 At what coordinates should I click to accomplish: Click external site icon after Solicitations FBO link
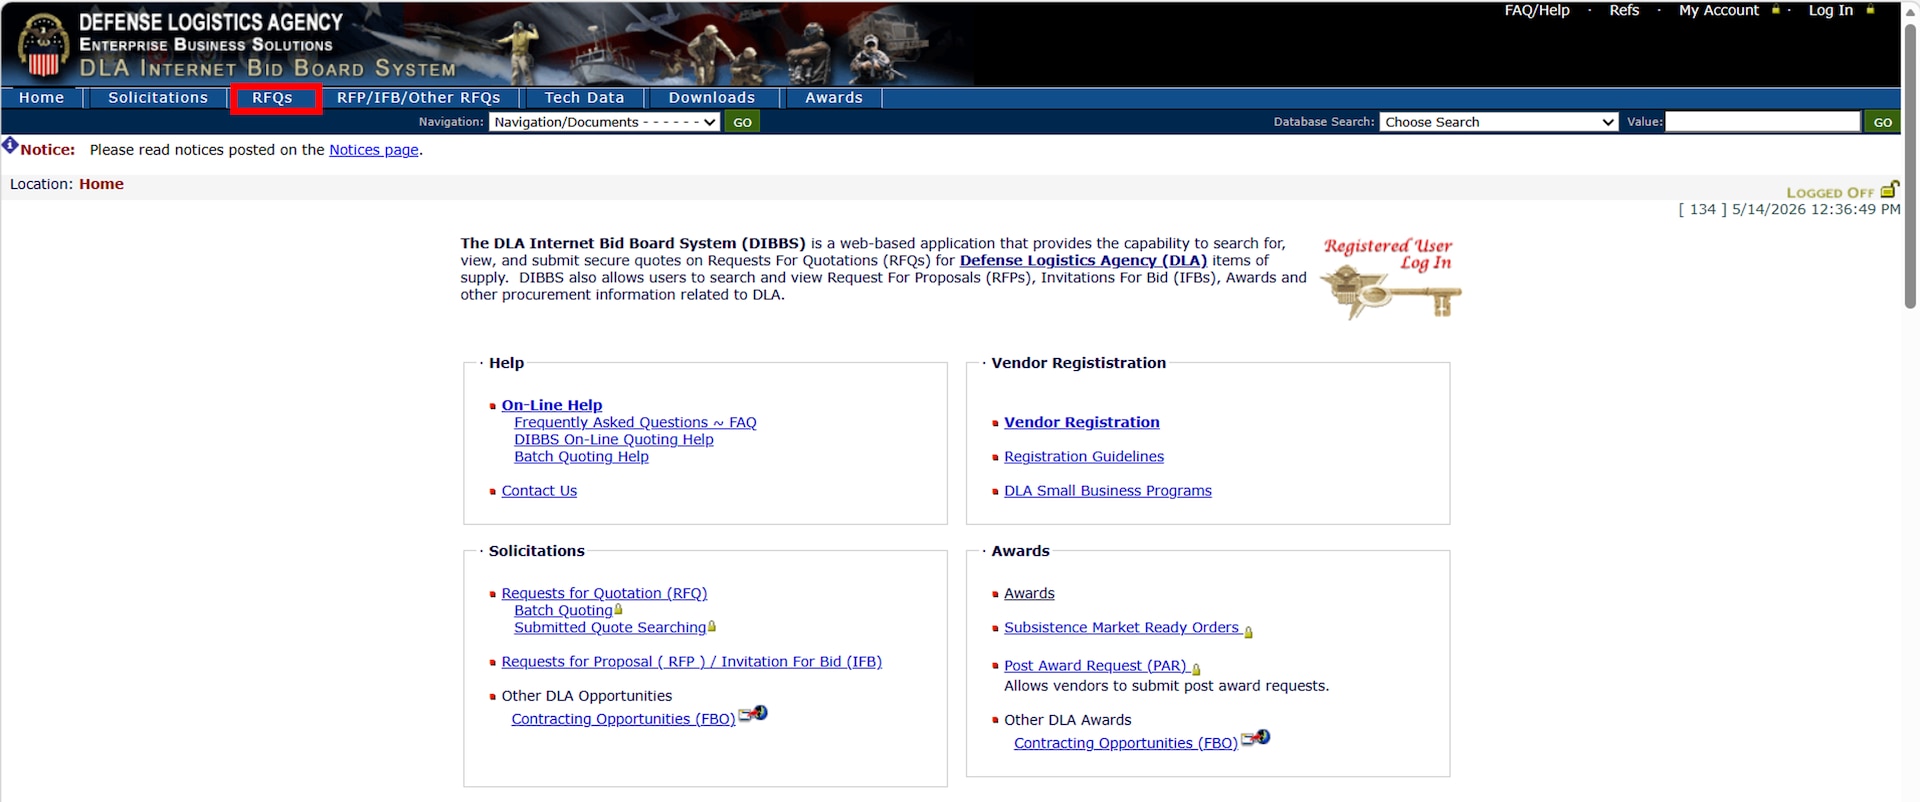pyautogui.click(x=753, y=714)
